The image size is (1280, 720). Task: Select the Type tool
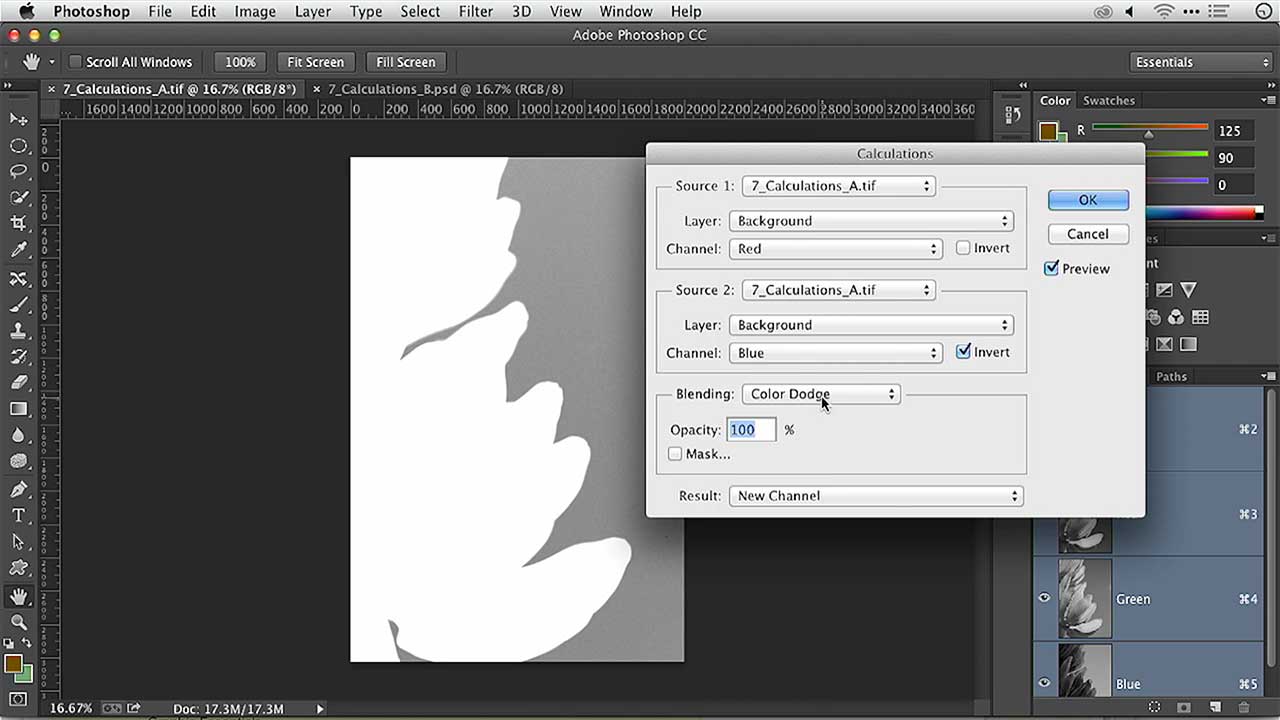tap(20, 516)
